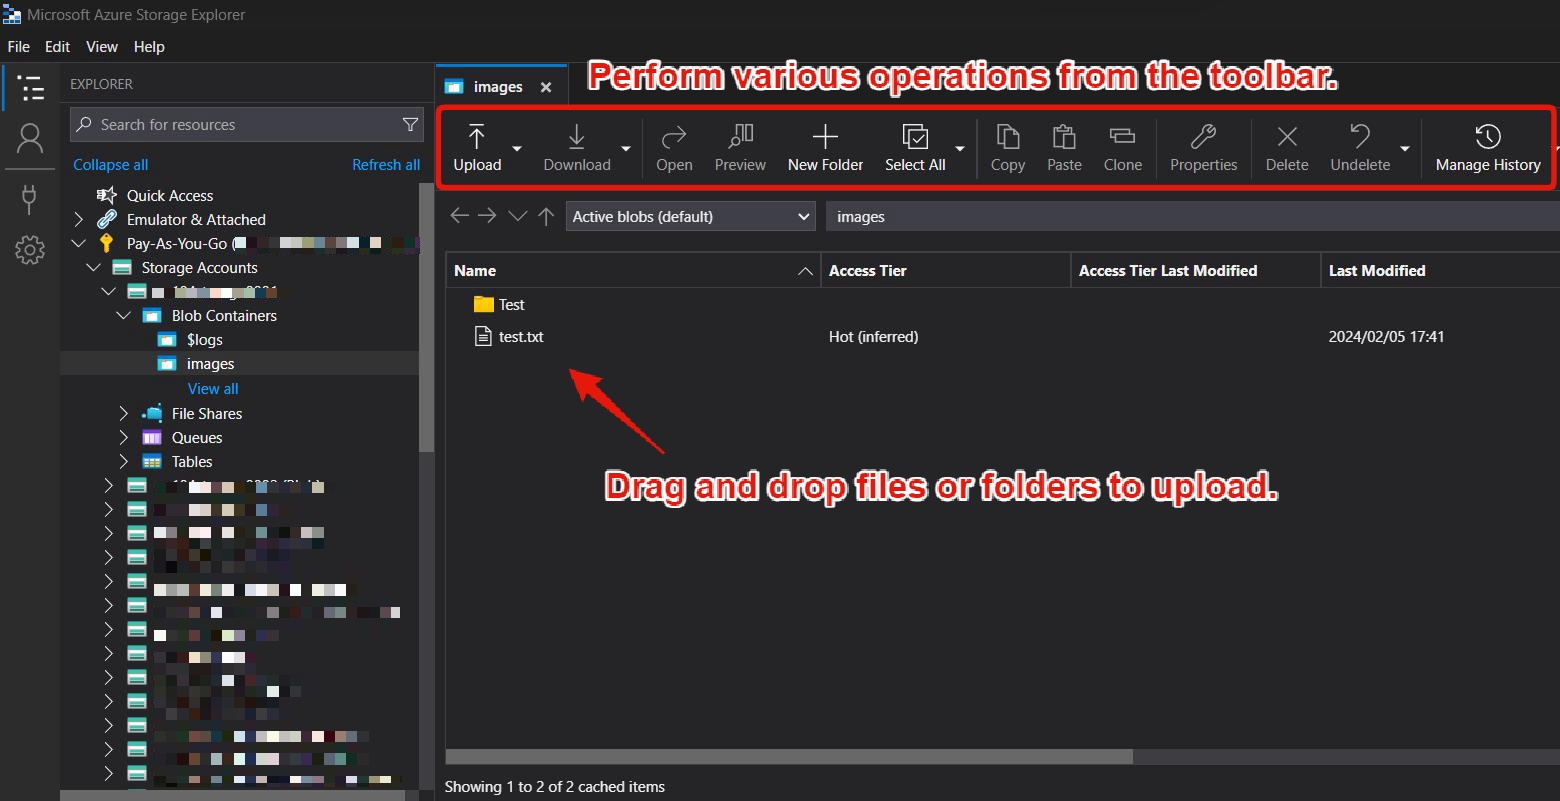Screen dimensions: 1560x801
Task: Open Settings gear in activity bar
Action: (30, 250)
